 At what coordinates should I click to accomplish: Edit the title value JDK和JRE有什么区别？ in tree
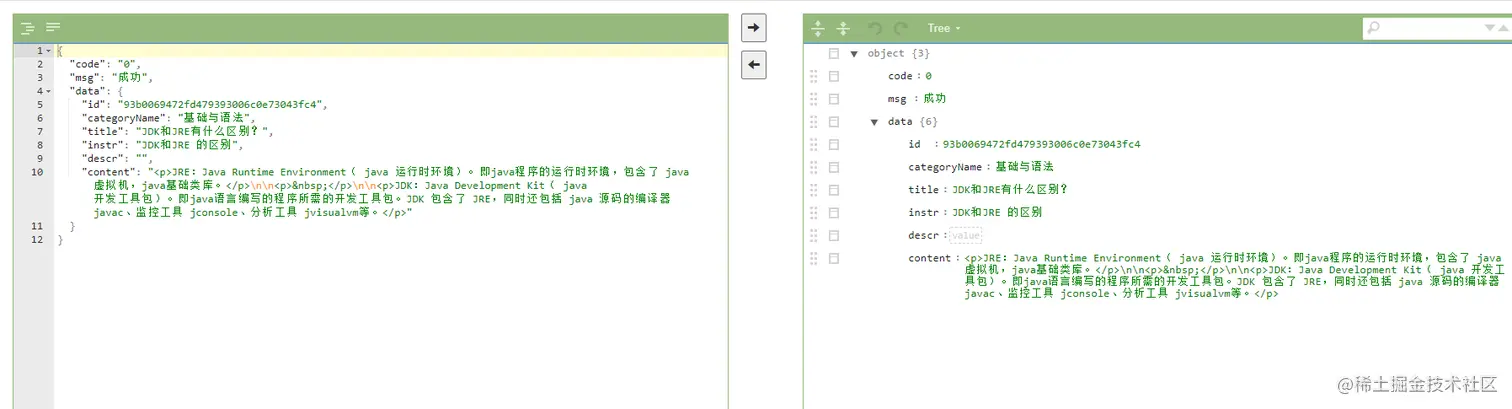tap(1011, 190)
